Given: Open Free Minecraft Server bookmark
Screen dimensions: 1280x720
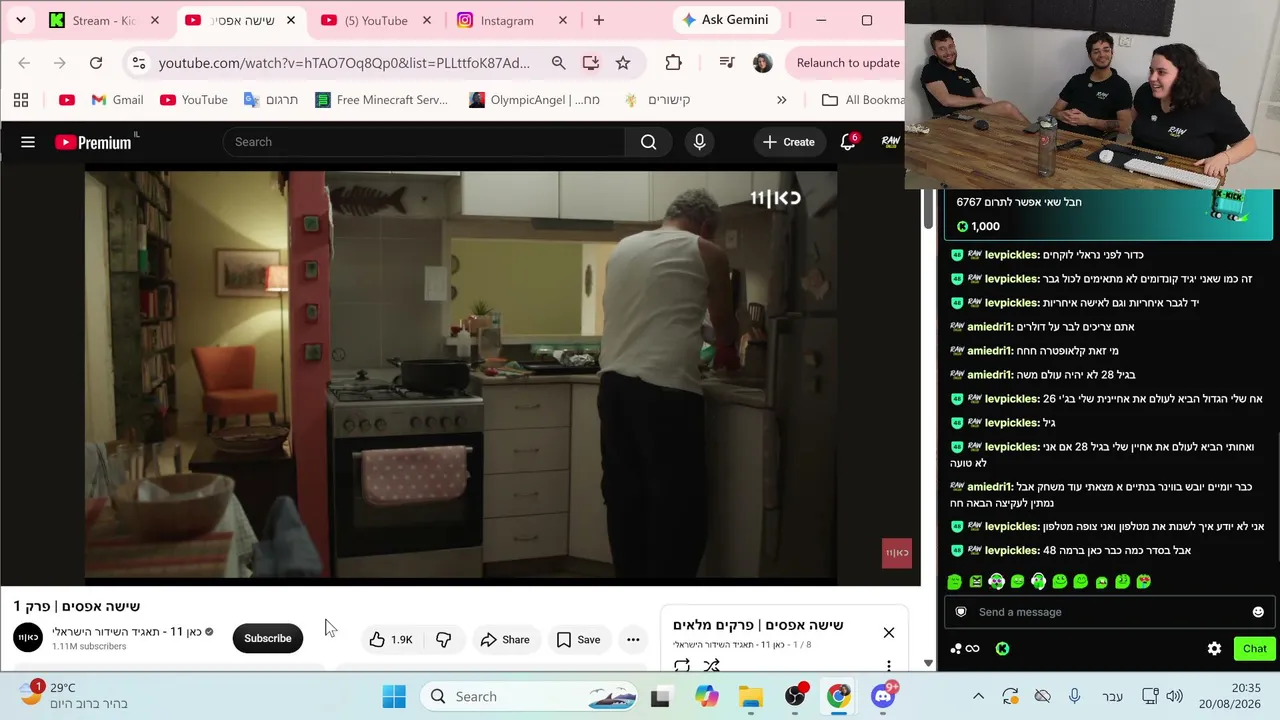Looking at the screenshot, I should [x=381, y=100].
